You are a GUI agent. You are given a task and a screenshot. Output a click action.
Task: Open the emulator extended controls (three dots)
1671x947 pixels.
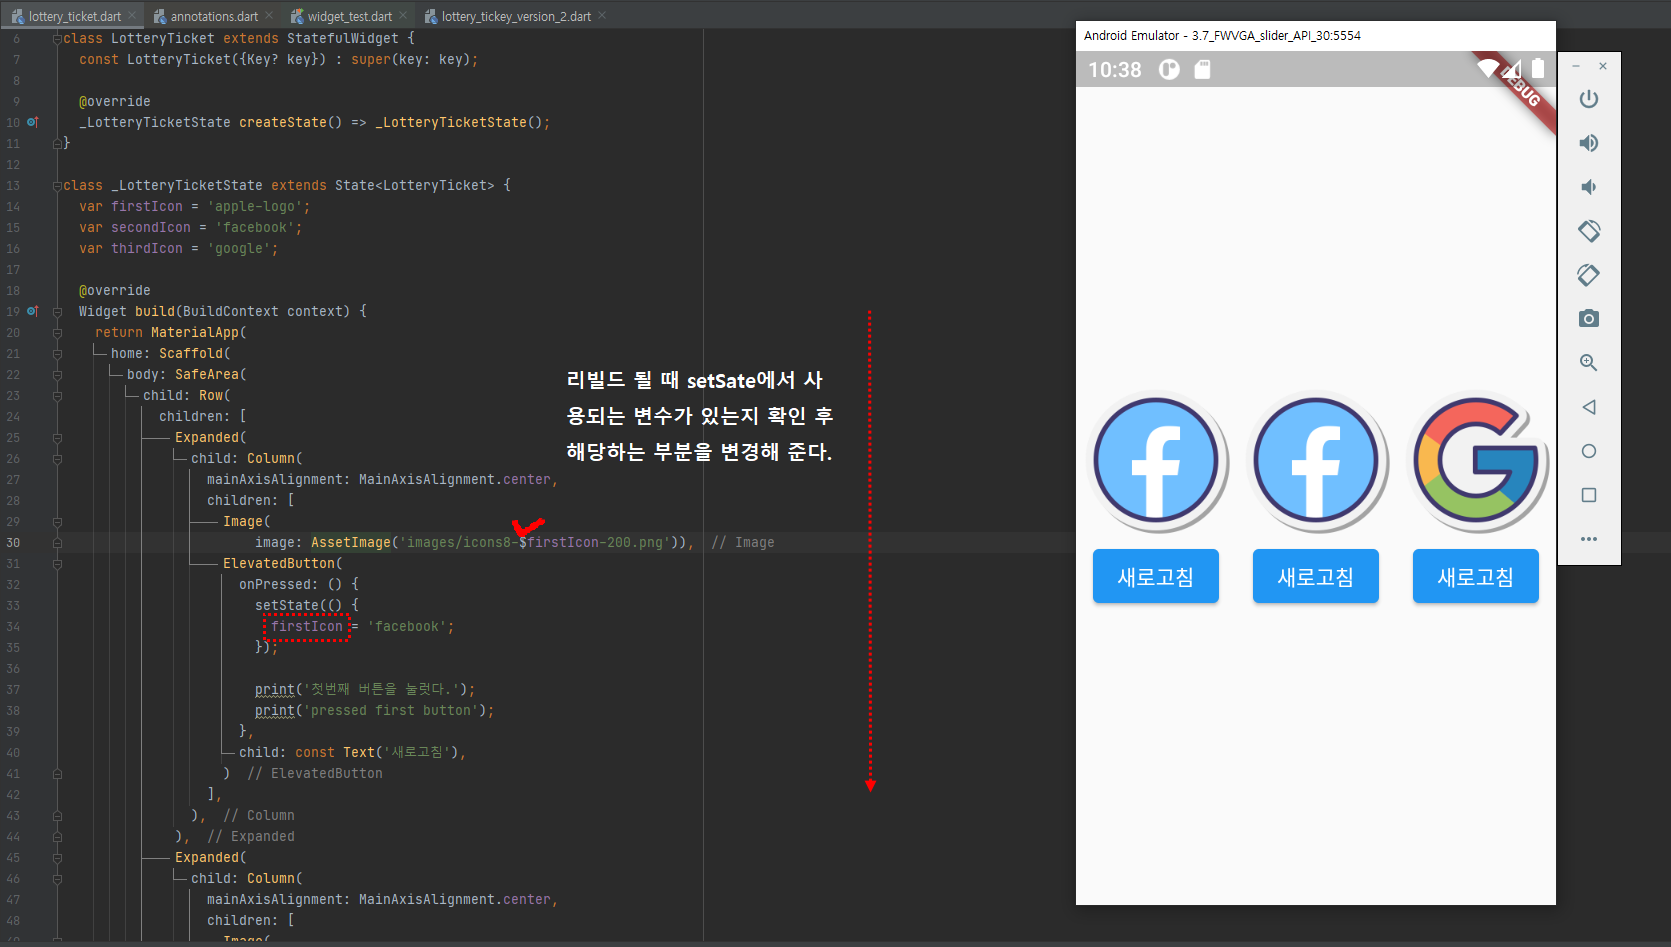tap(1589, 539)
